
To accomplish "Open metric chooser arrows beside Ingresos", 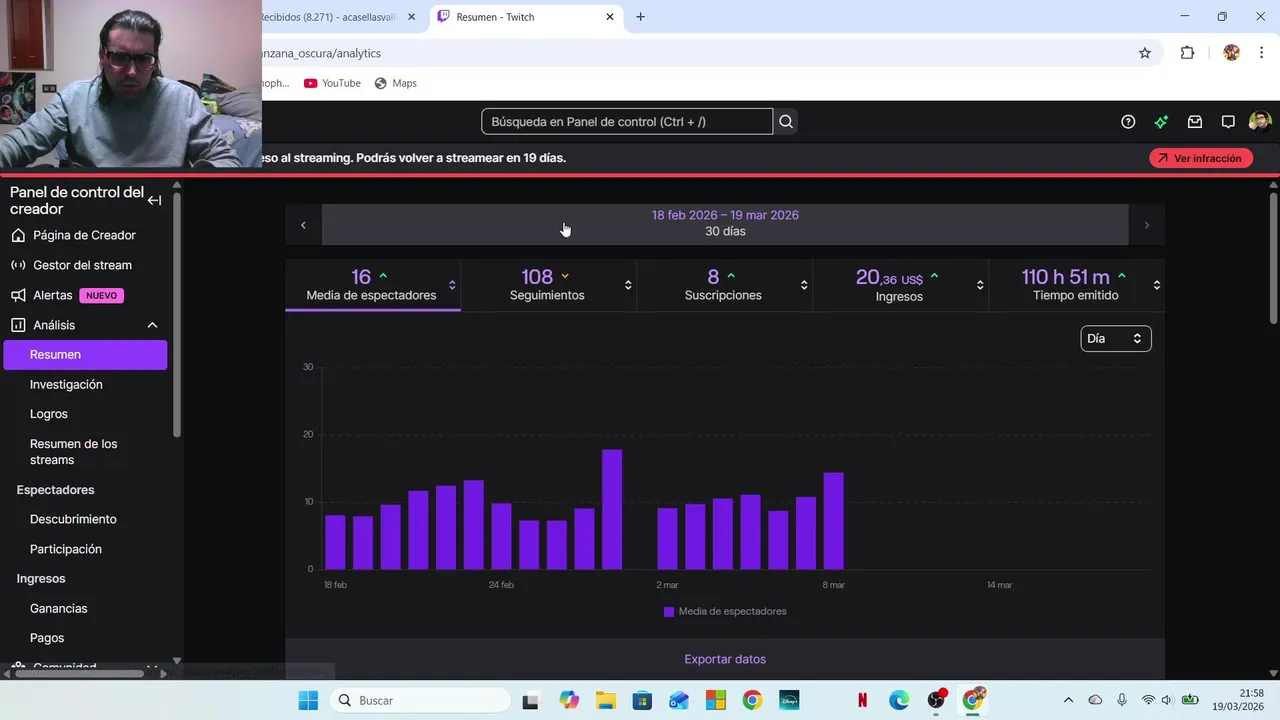I will pyautogui.click(x=980, y=285).
